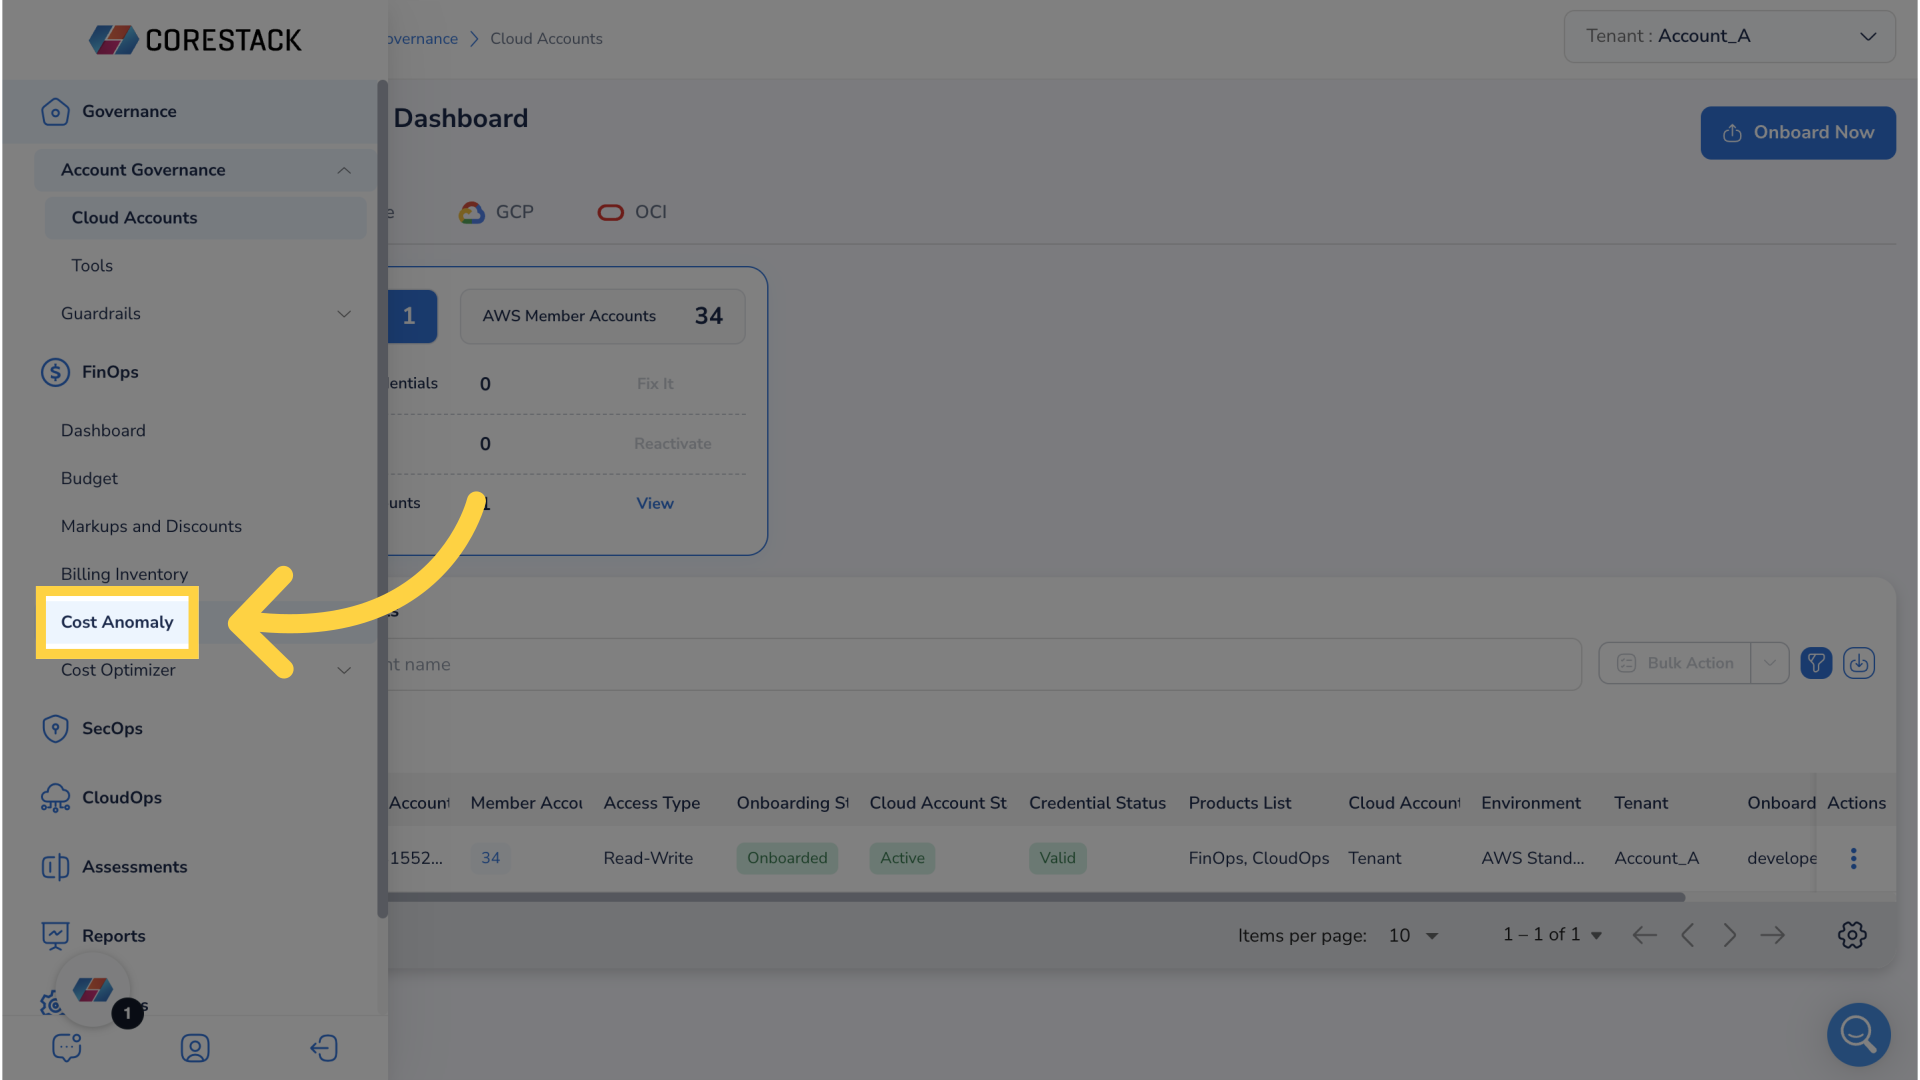Click the logout icon

324,1048
